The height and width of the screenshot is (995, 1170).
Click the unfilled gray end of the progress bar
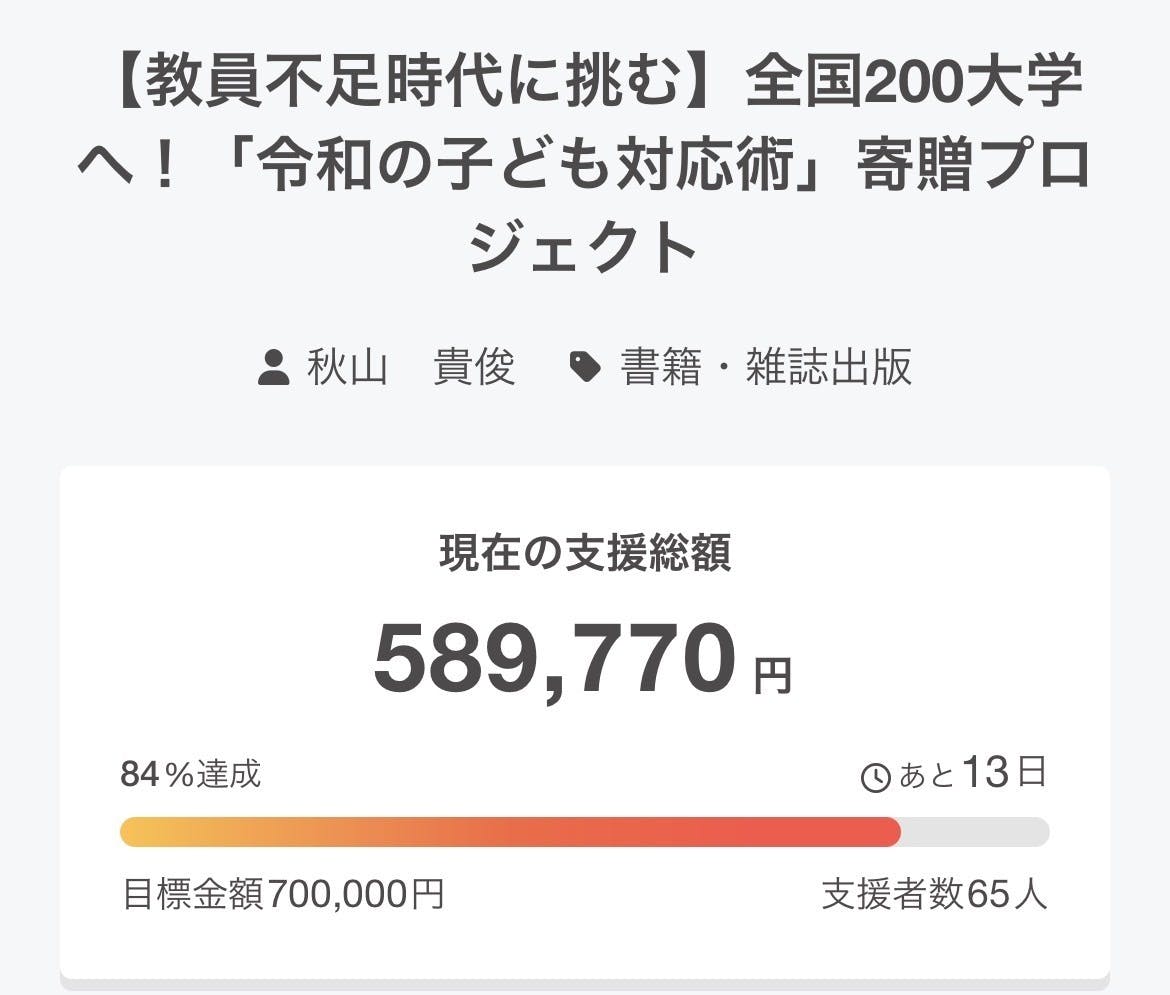pos(975,832)
